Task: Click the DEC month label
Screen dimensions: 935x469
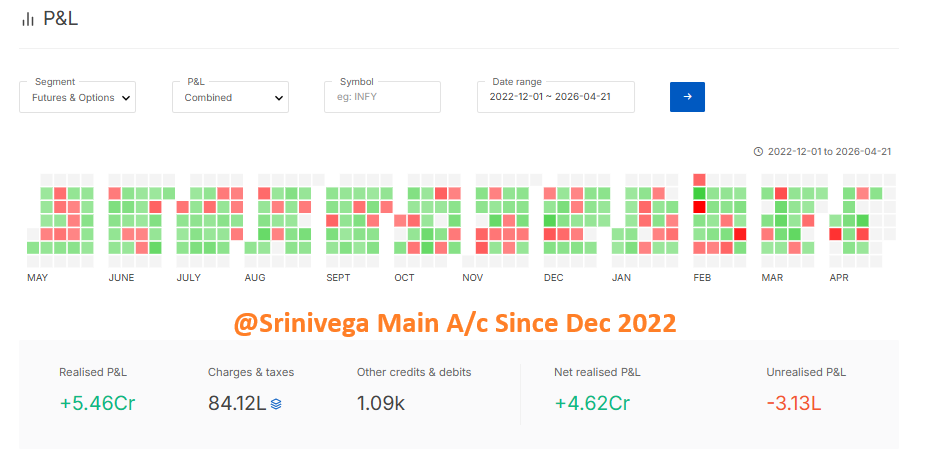Action: [x=553, y=278]
